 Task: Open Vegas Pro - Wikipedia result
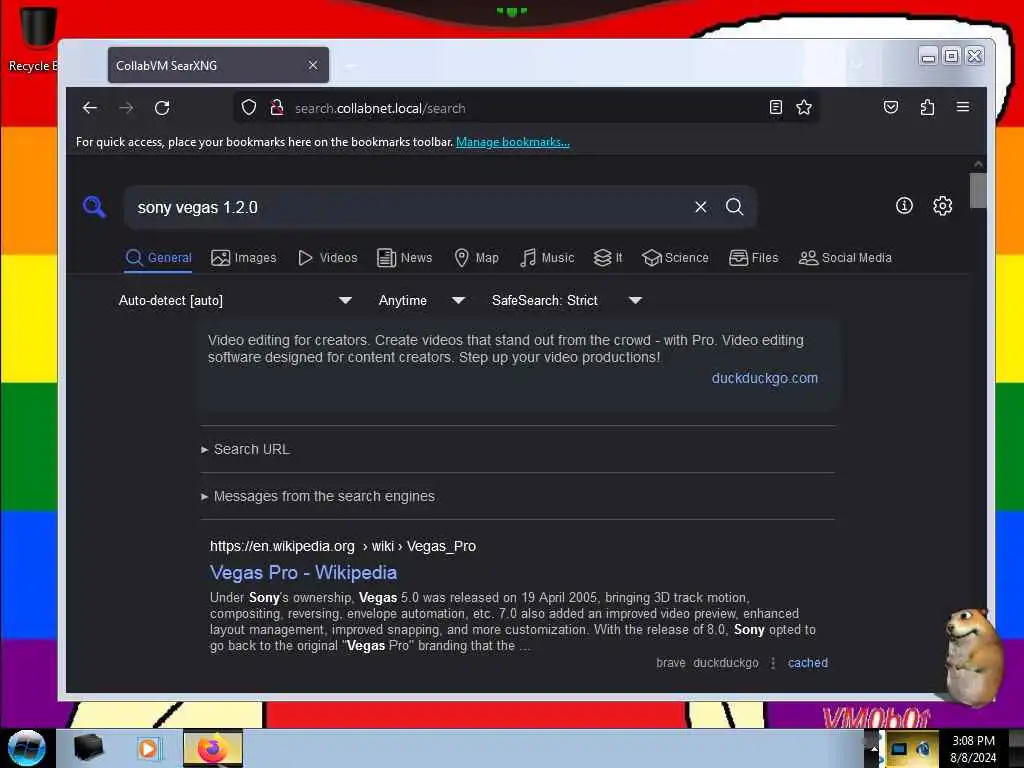pos(303,573)
